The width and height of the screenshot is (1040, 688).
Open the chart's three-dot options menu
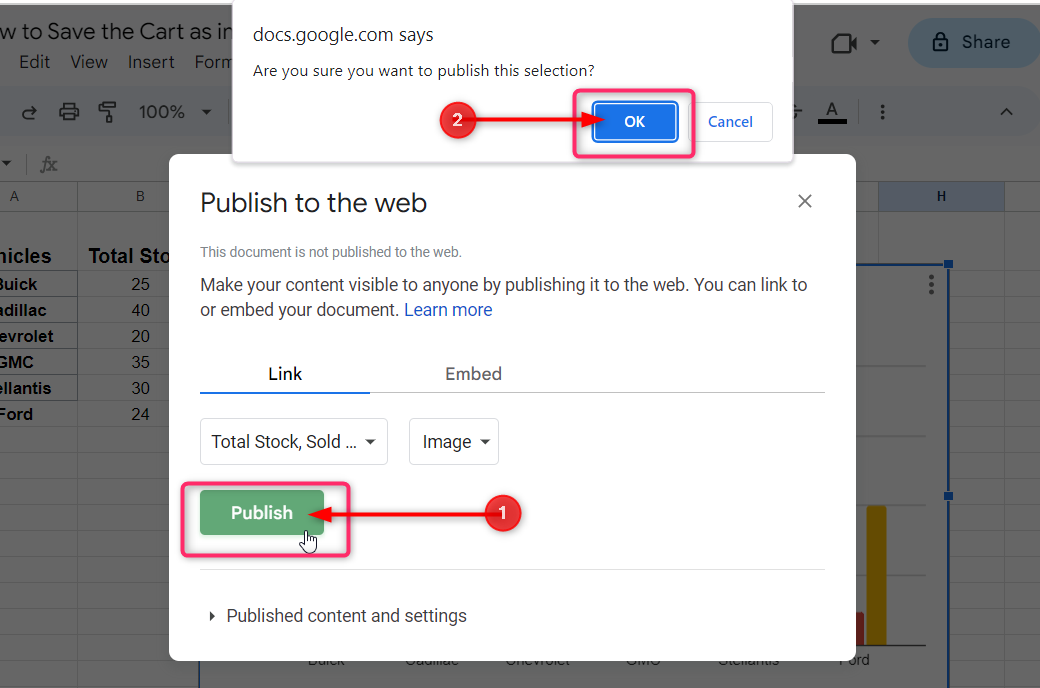click(x=931, y=285)
